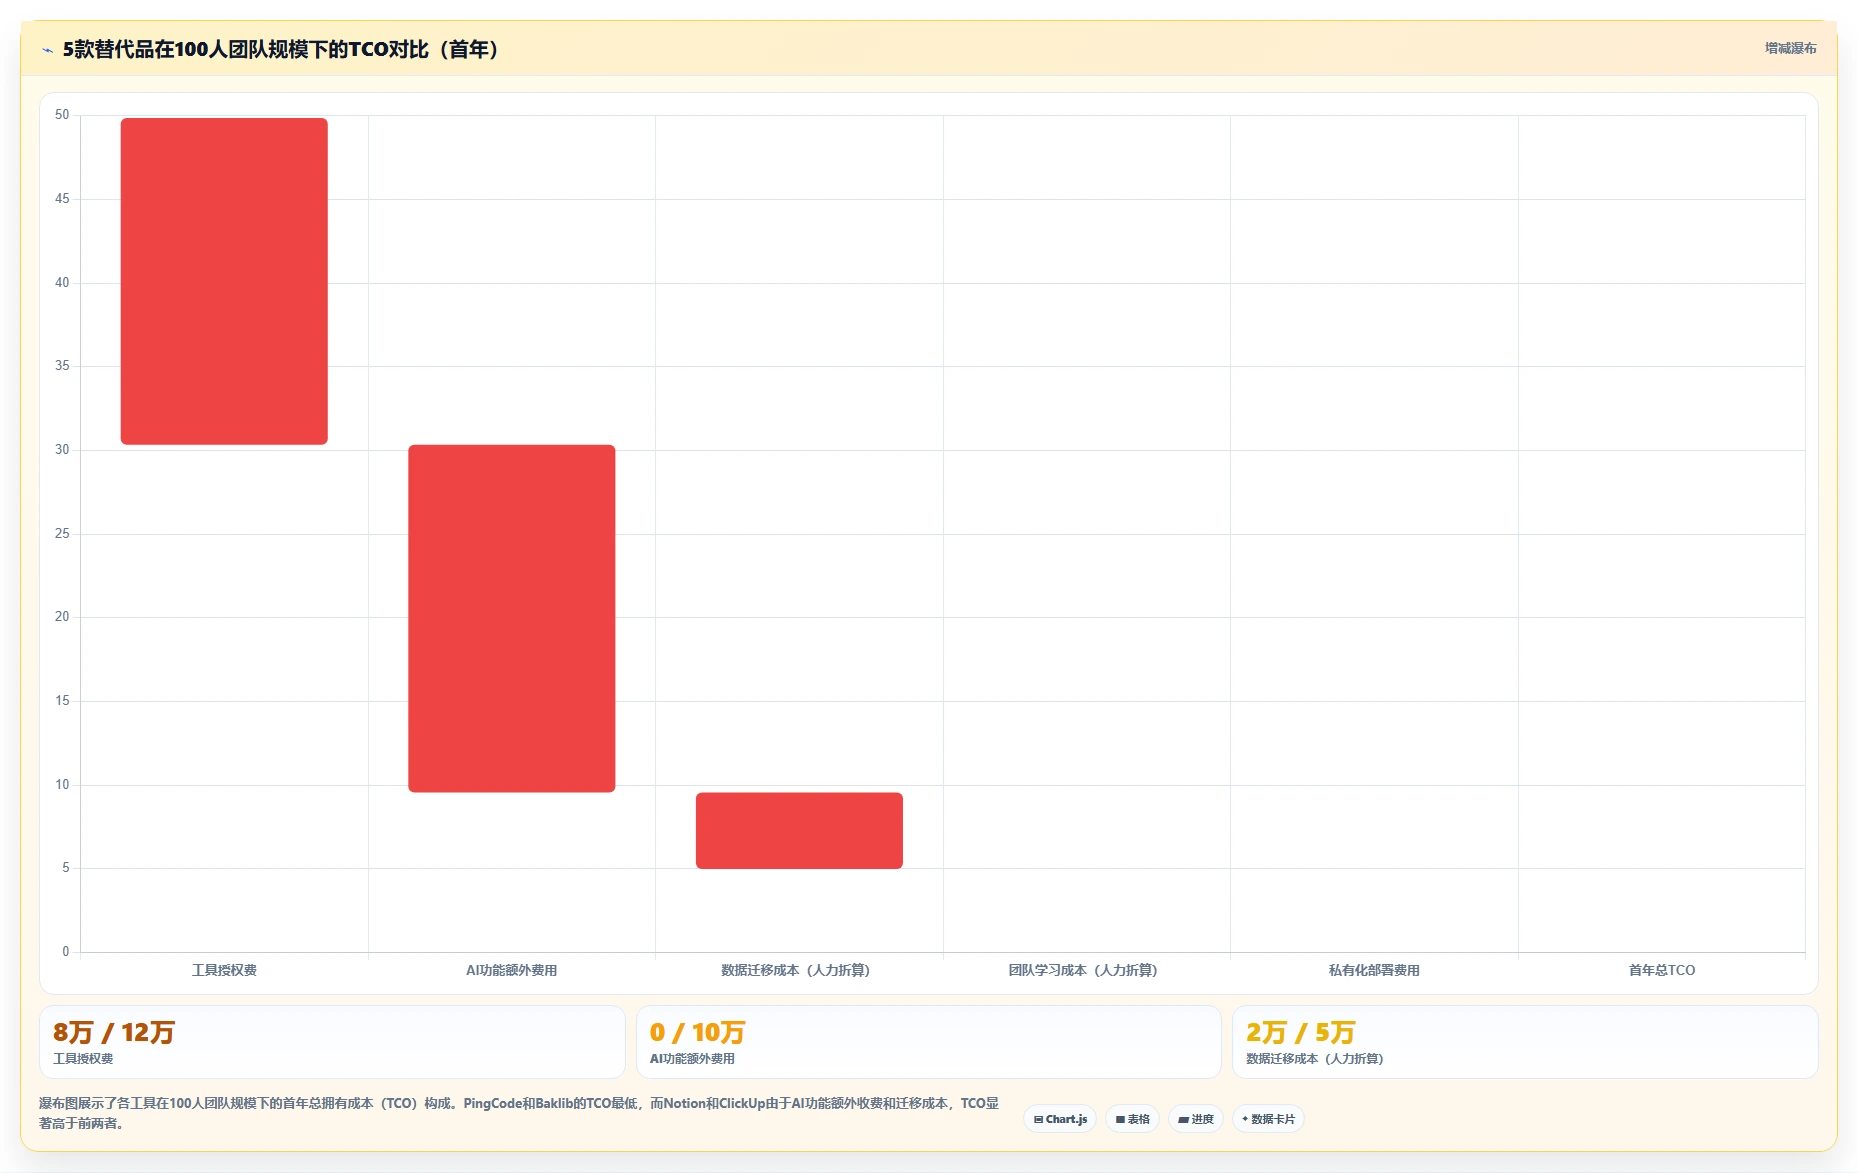Click the x-axis label 私有化部署费用
The height and width of the screenshot is (1173, 1858).
[1374, 970]
